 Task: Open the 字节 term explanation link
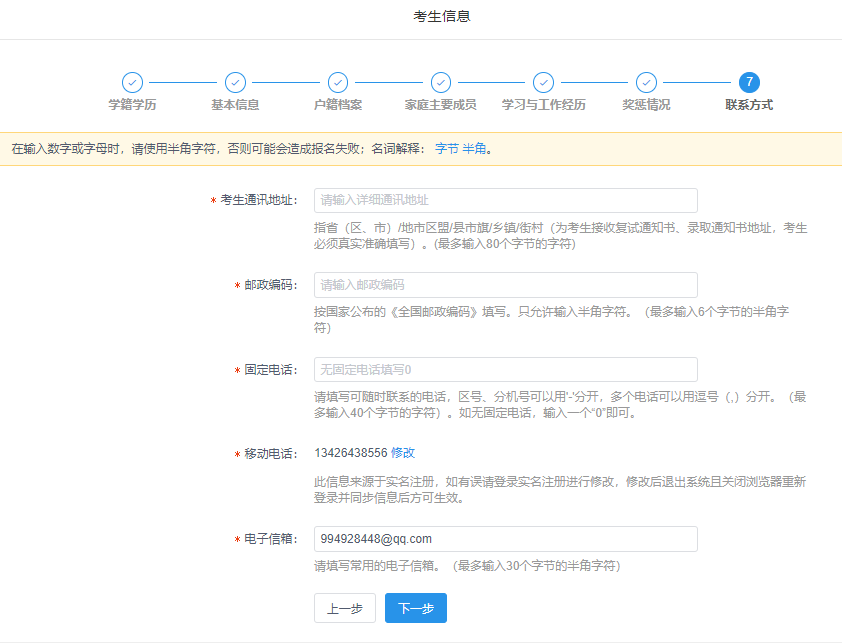[447, 149]
